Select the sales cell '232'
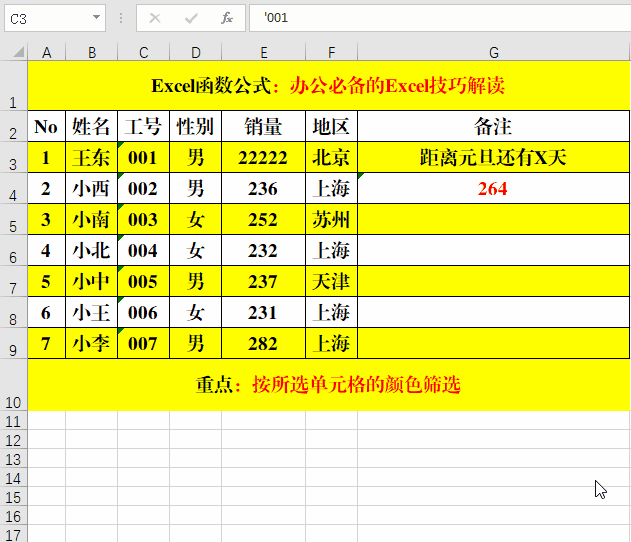This screenshot has width=631, height=542. tap(263, 250)
